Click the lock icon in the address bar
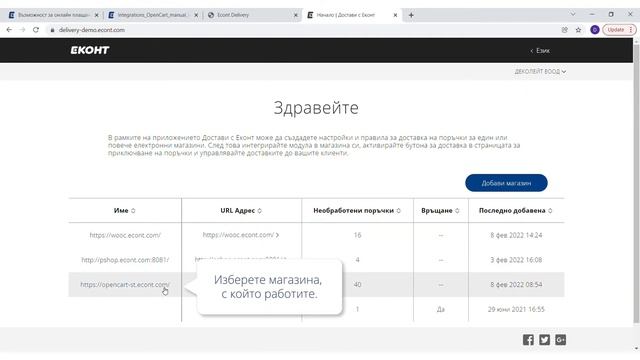Viewport: 640px width, 360px height. click(52, 30)
